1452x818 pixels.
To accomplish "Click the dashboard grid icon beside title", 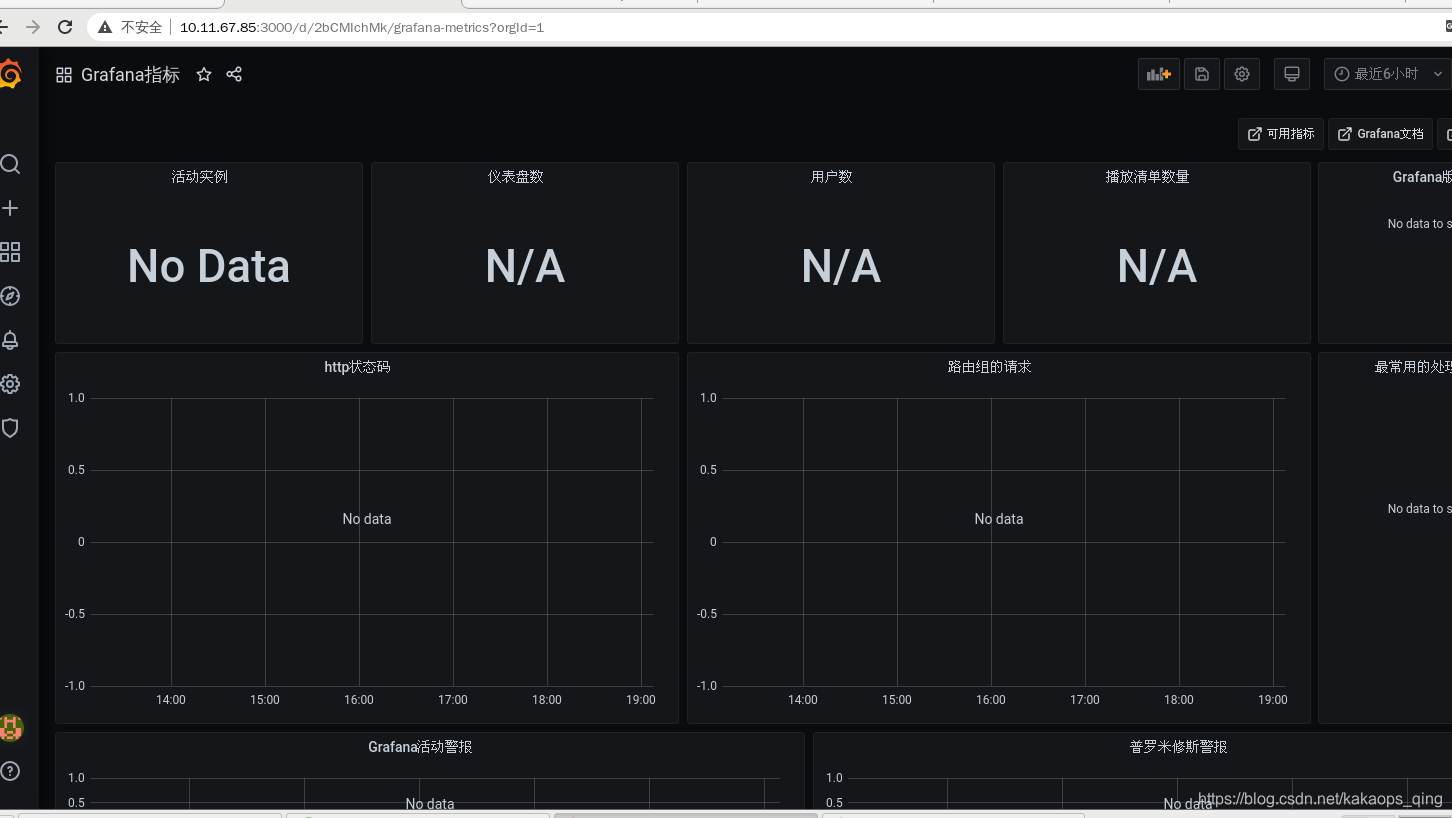I will click(x=64, y=75).
